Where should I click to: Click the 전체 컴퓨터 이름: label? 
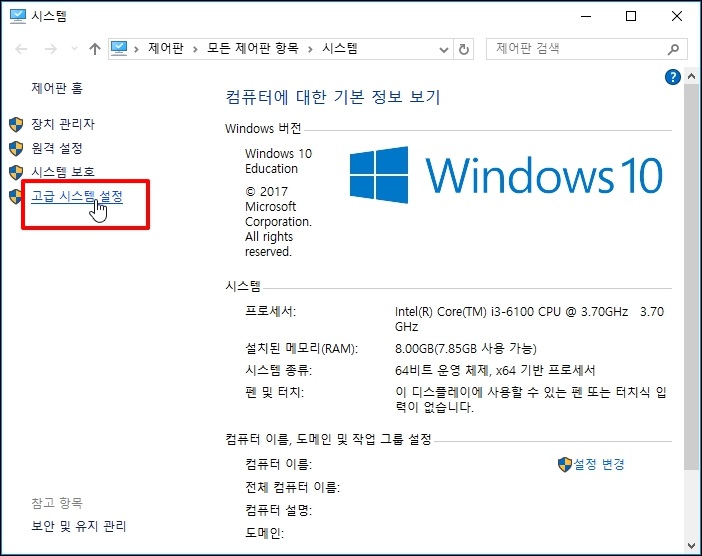coord(292,487)
